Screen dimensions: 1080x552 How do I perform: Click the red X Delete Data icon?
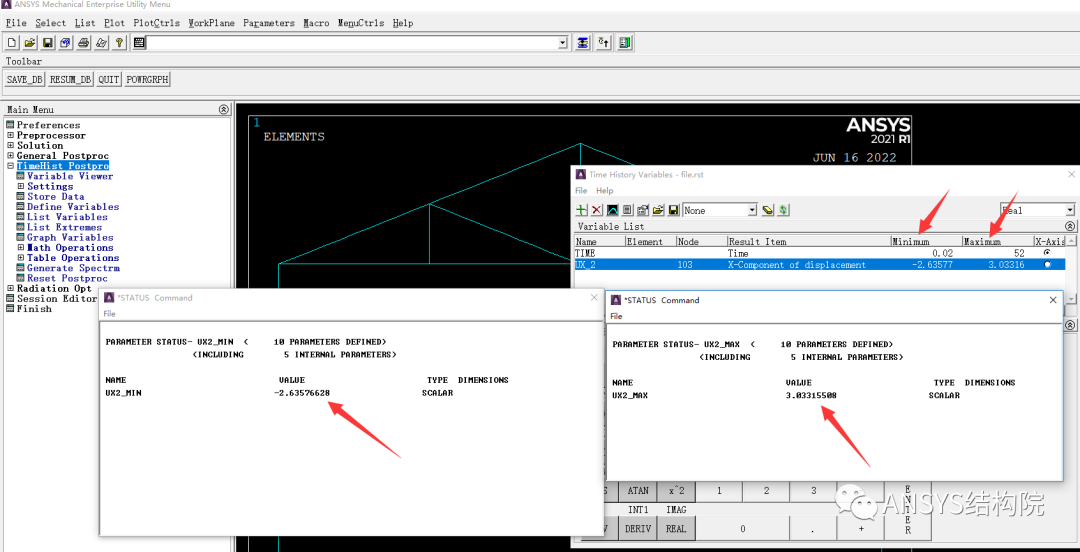click(x=597, y=210)
